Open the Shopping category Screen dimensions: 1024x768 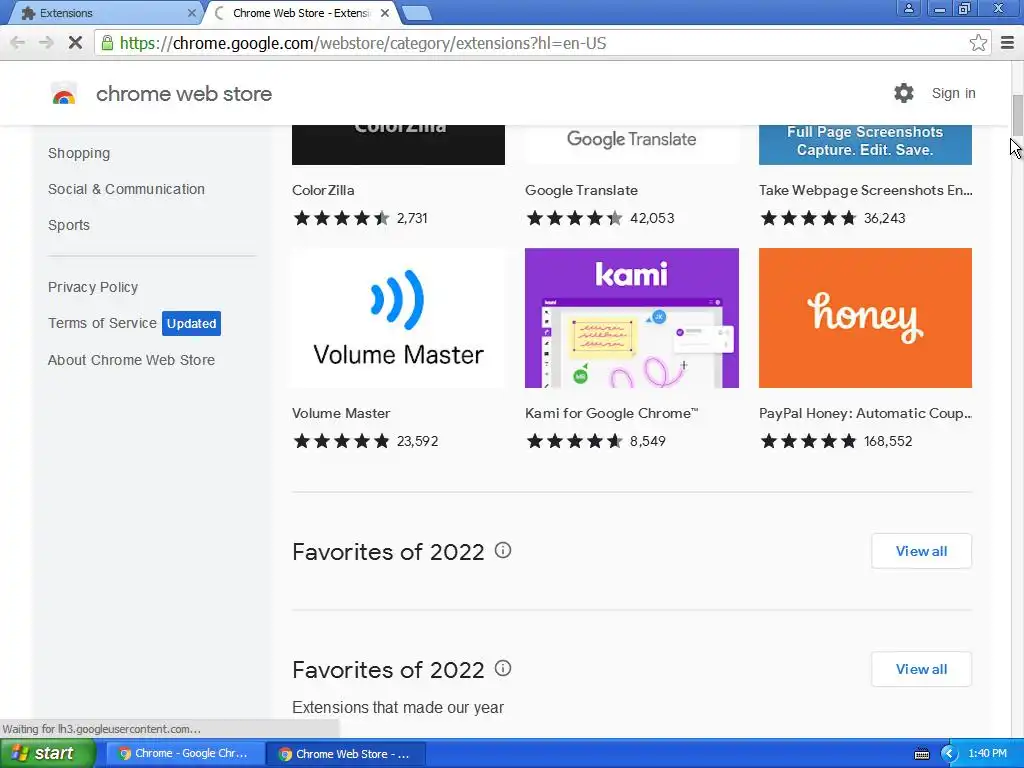(x=79, y=153)
